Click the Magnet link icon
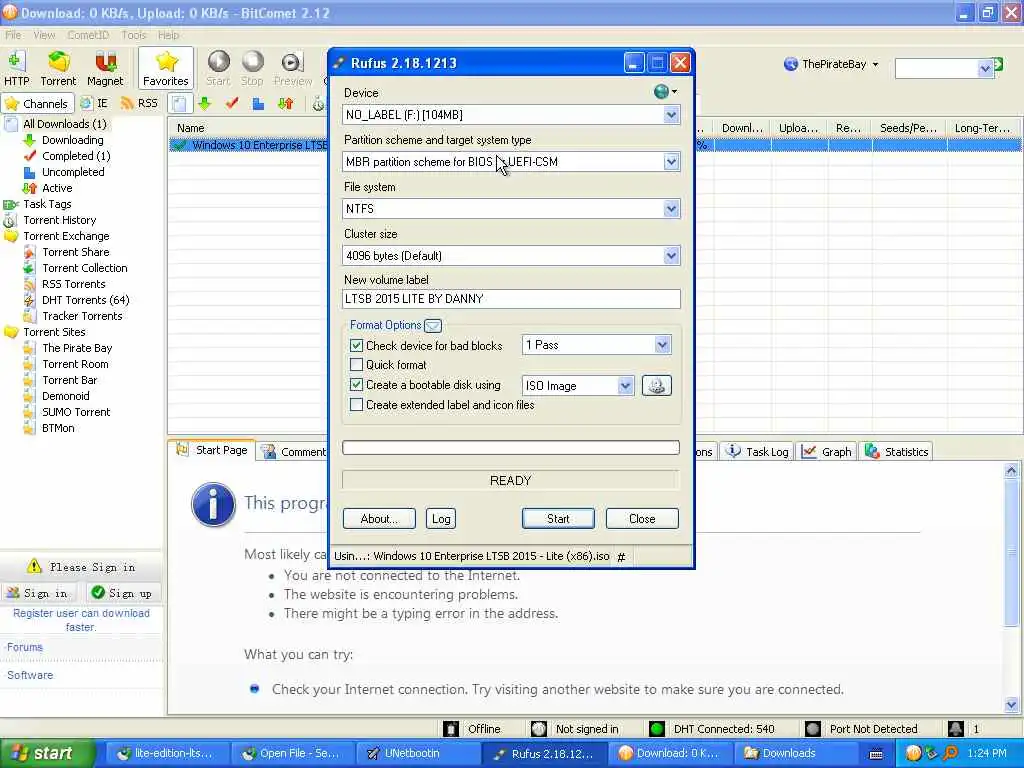Viewport: 1024px width, 768px height. pyautogui.click(x=104, y=68)
